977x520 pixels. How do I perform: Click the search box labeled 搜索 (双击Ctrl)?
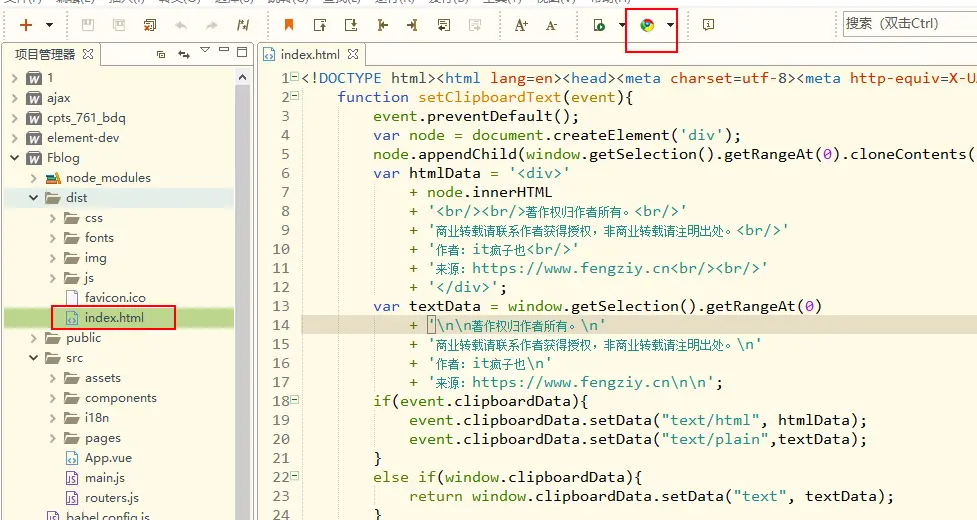click(x=908, y=24)
